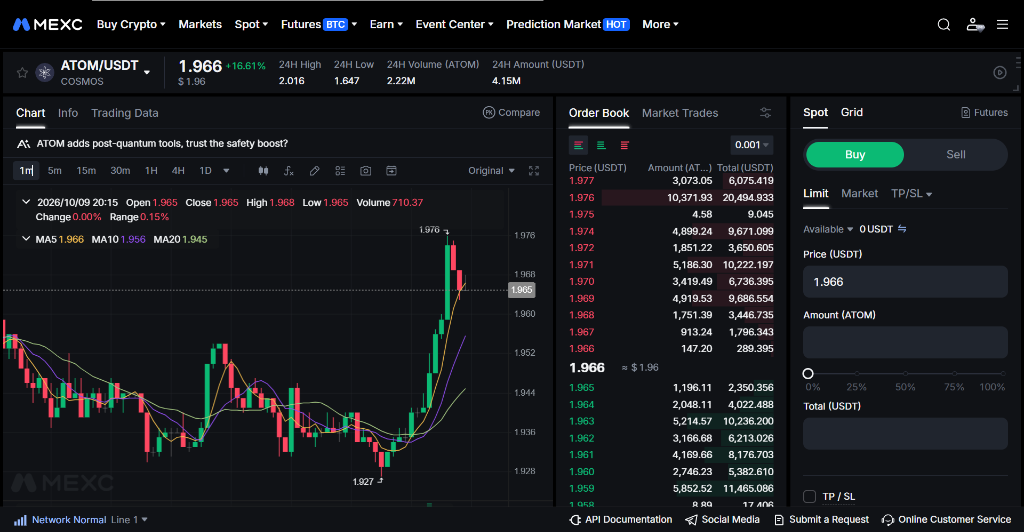
Task: Open more timeframes dropdown arrow
Action: [227, 171]
